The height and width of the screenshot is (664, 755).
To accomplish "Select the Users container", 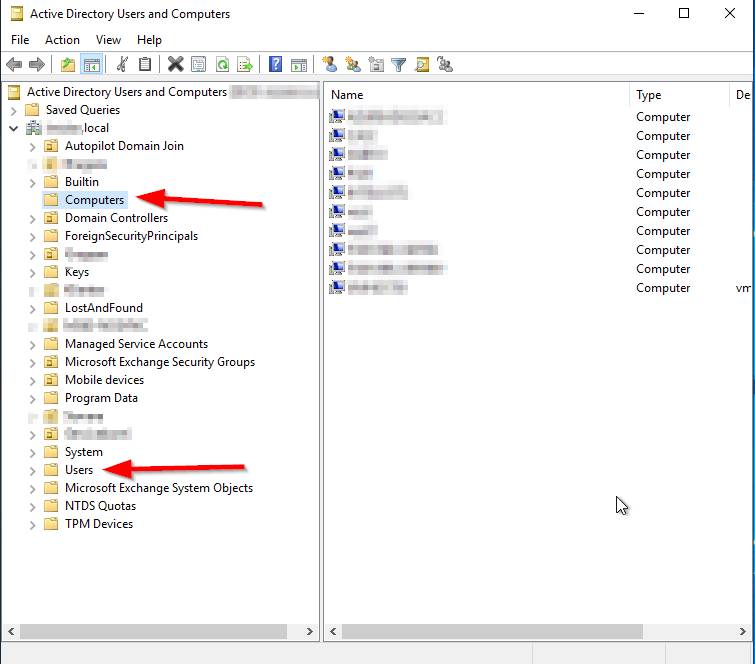I will (79, 470).
